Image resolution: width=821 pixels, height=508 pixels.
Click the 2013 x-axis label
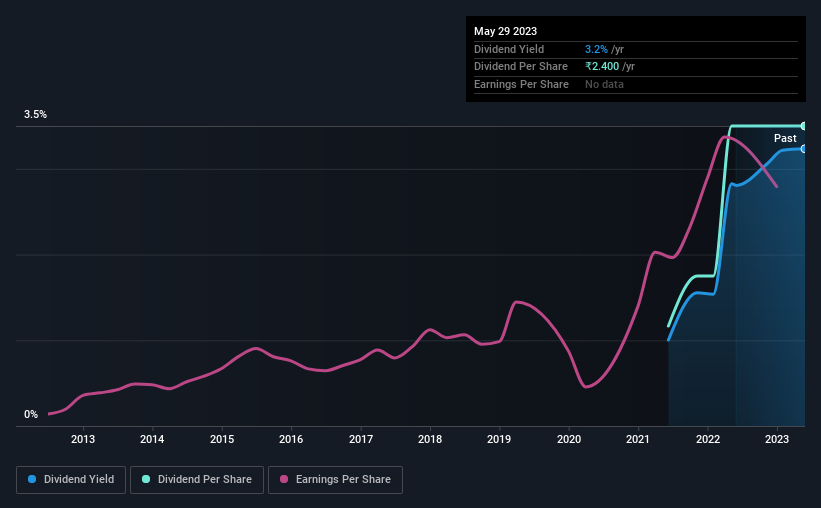(83, 439)
